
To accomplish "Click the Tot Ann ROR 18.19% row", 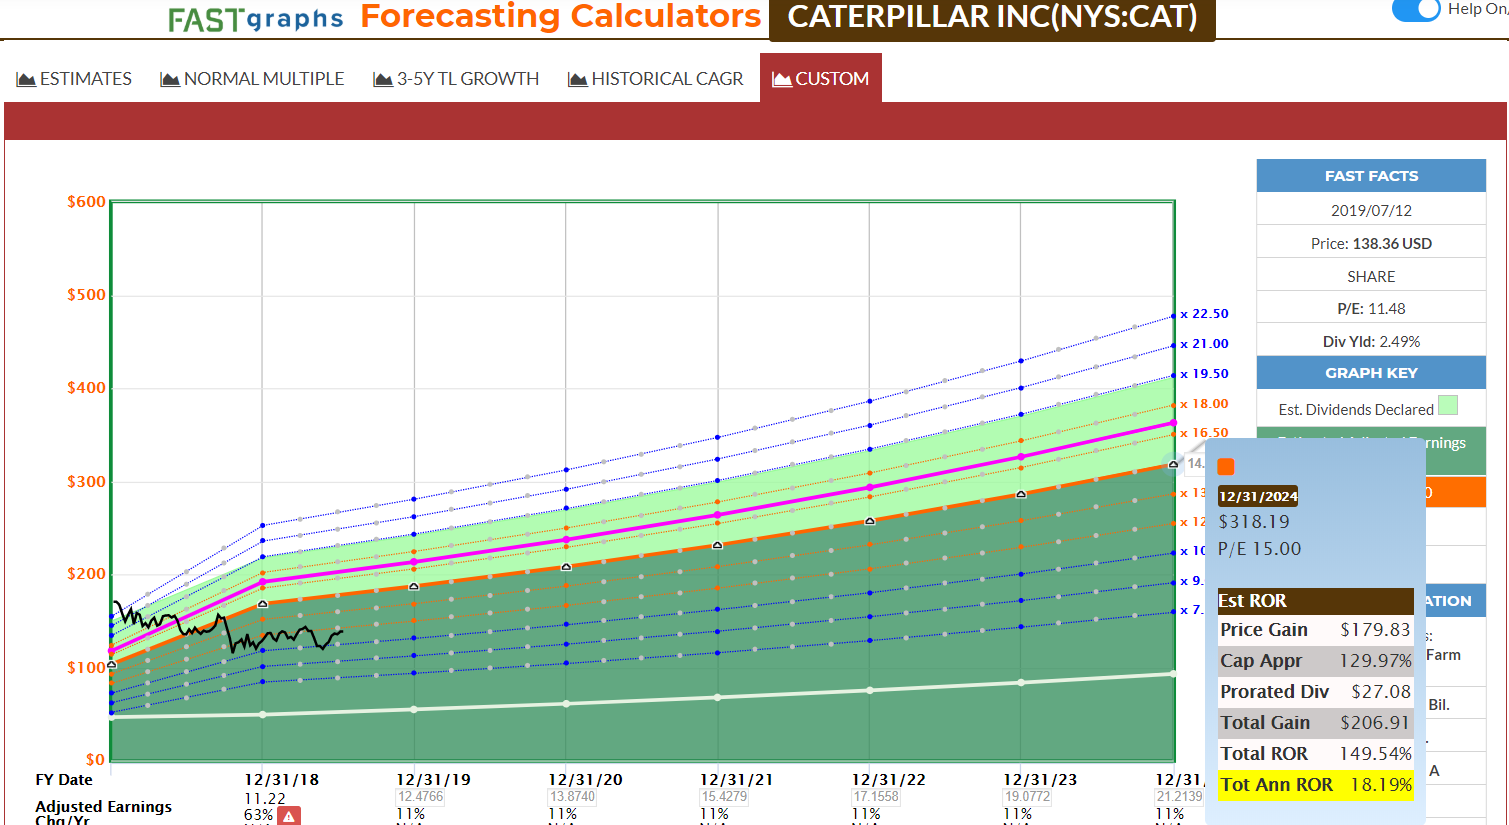I will coord(1316,785).
